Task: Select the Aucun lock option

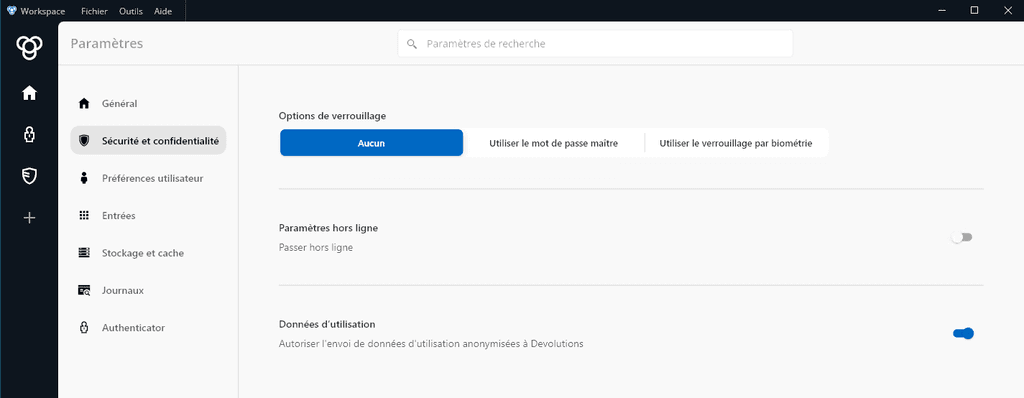Action: (x=371, y=143)
